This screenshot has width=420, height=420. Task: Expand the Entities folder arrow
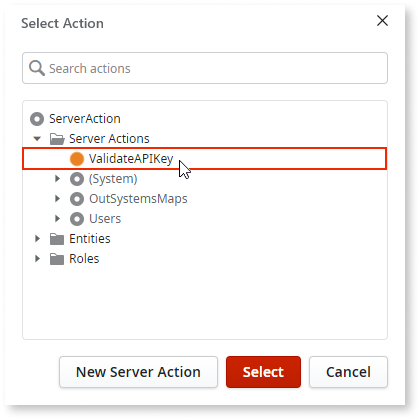click(x=37, y=239)
